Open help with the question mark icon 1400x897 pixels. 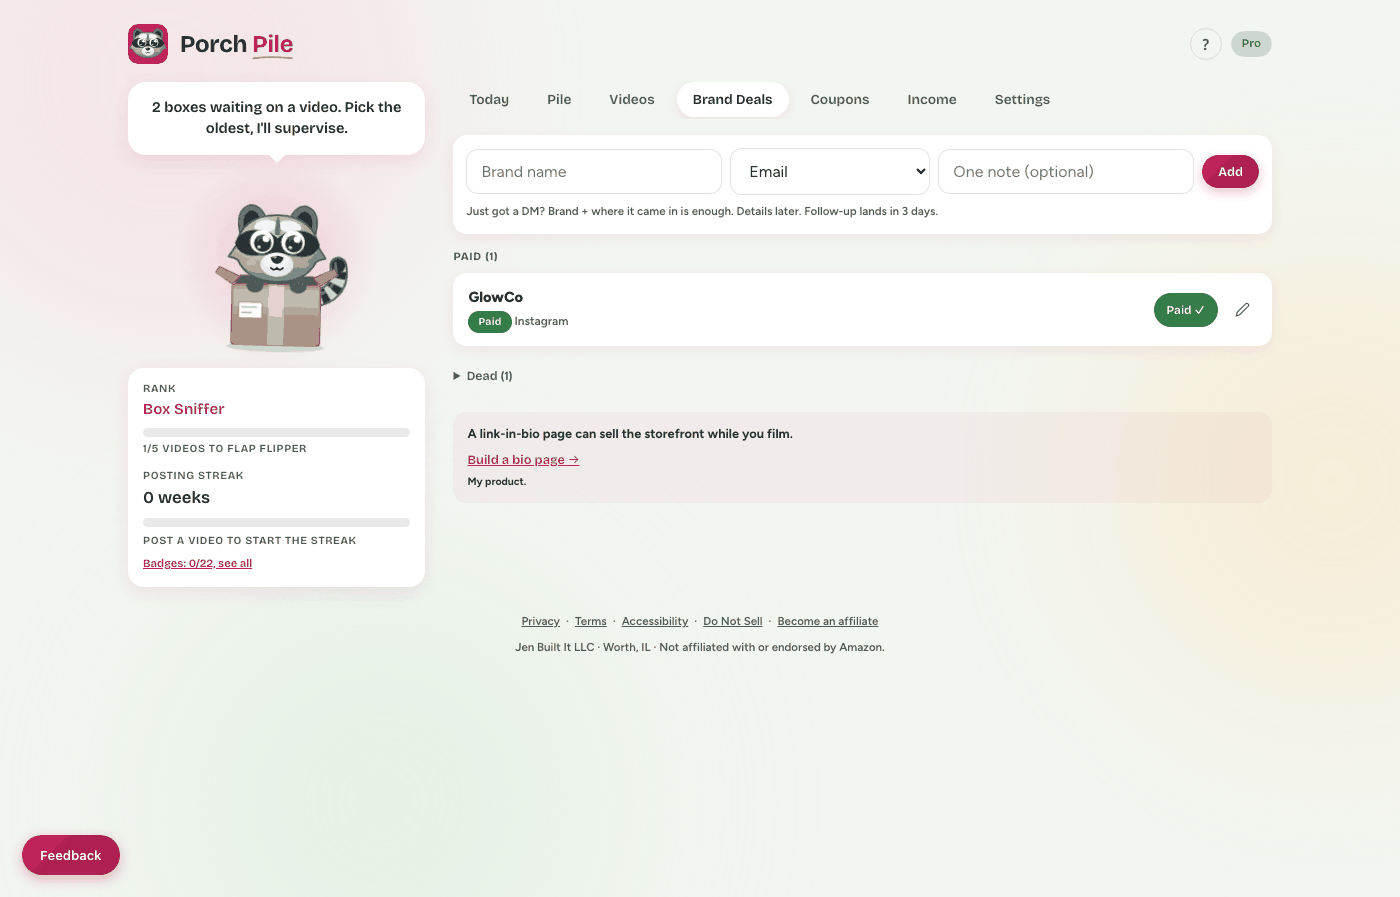[1205, 44]
